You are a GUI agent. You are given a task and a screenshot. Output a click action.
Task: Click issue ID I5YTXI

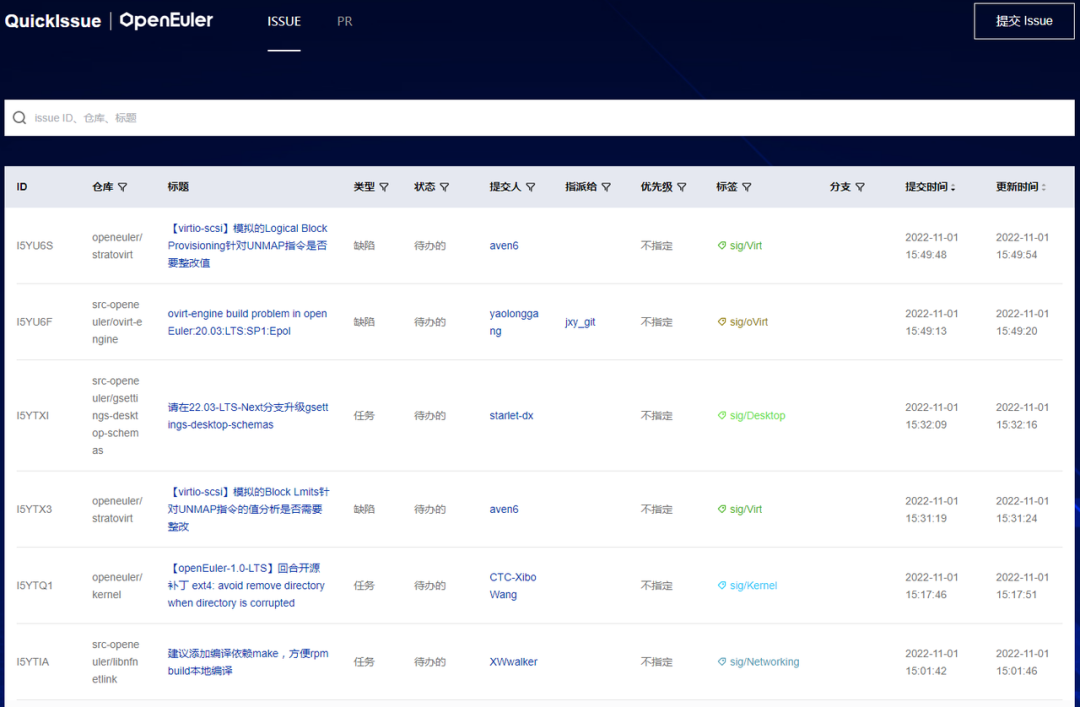tap(32, 416)
